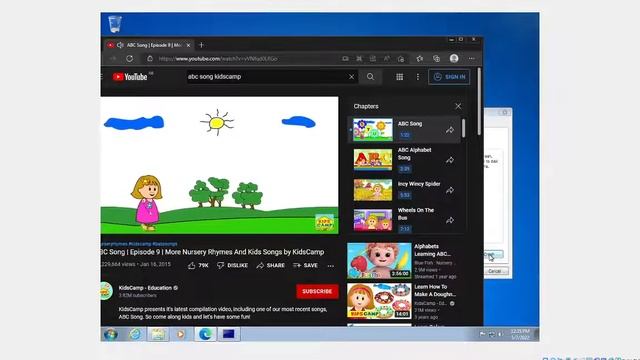Image resolution: width=640 pixels, height=360 pixels.
Task: Open KidsCamp - Education channel link
Action: [145, 288]
